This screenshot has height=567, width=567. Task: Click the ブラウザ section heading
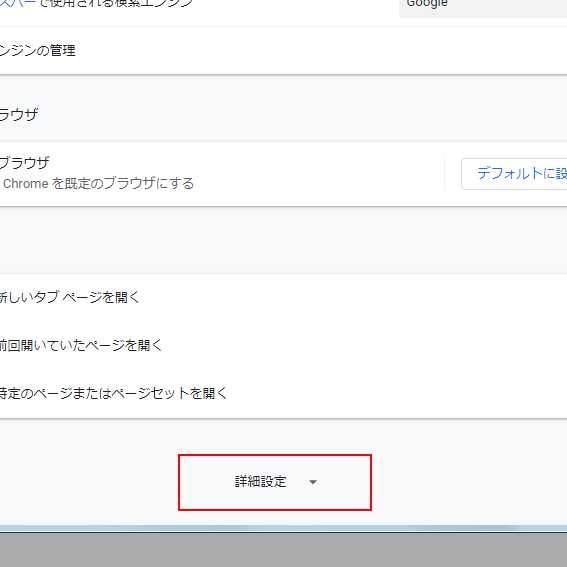[19, 114]
